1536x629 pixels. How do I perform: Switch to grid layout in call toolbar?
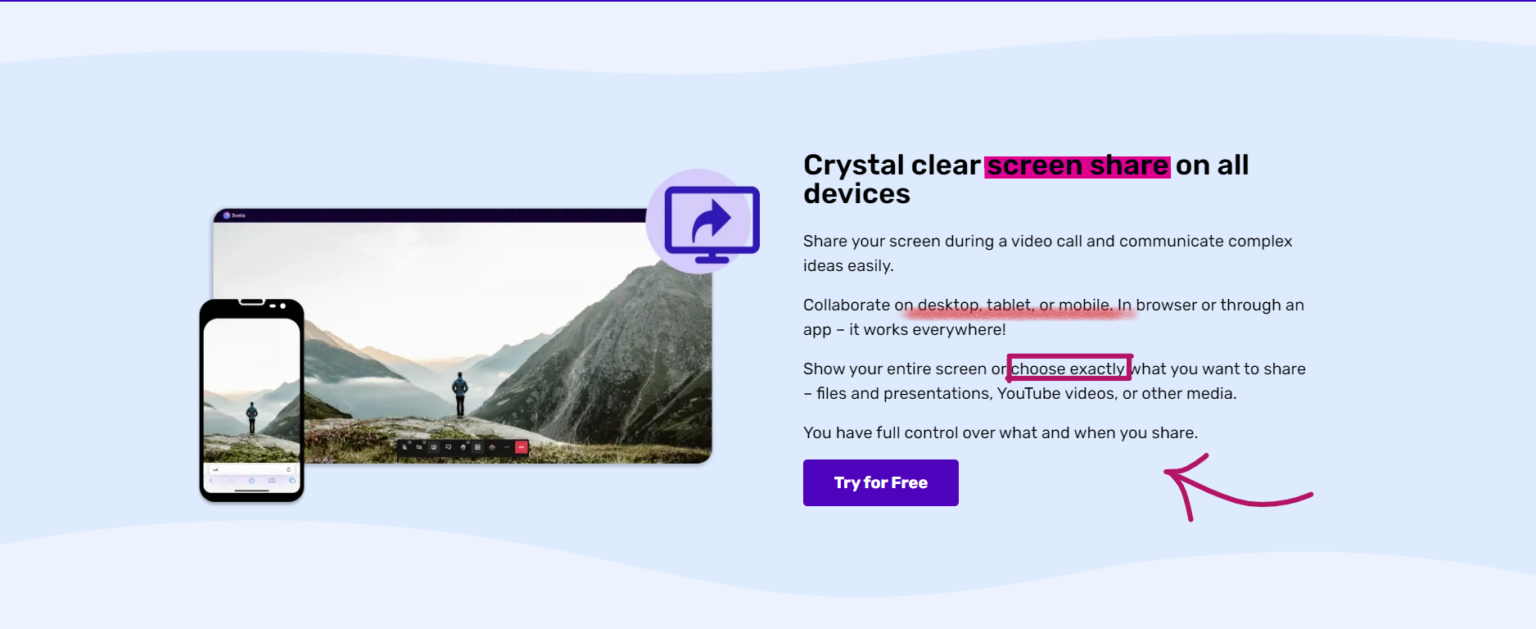pos(478,447)
